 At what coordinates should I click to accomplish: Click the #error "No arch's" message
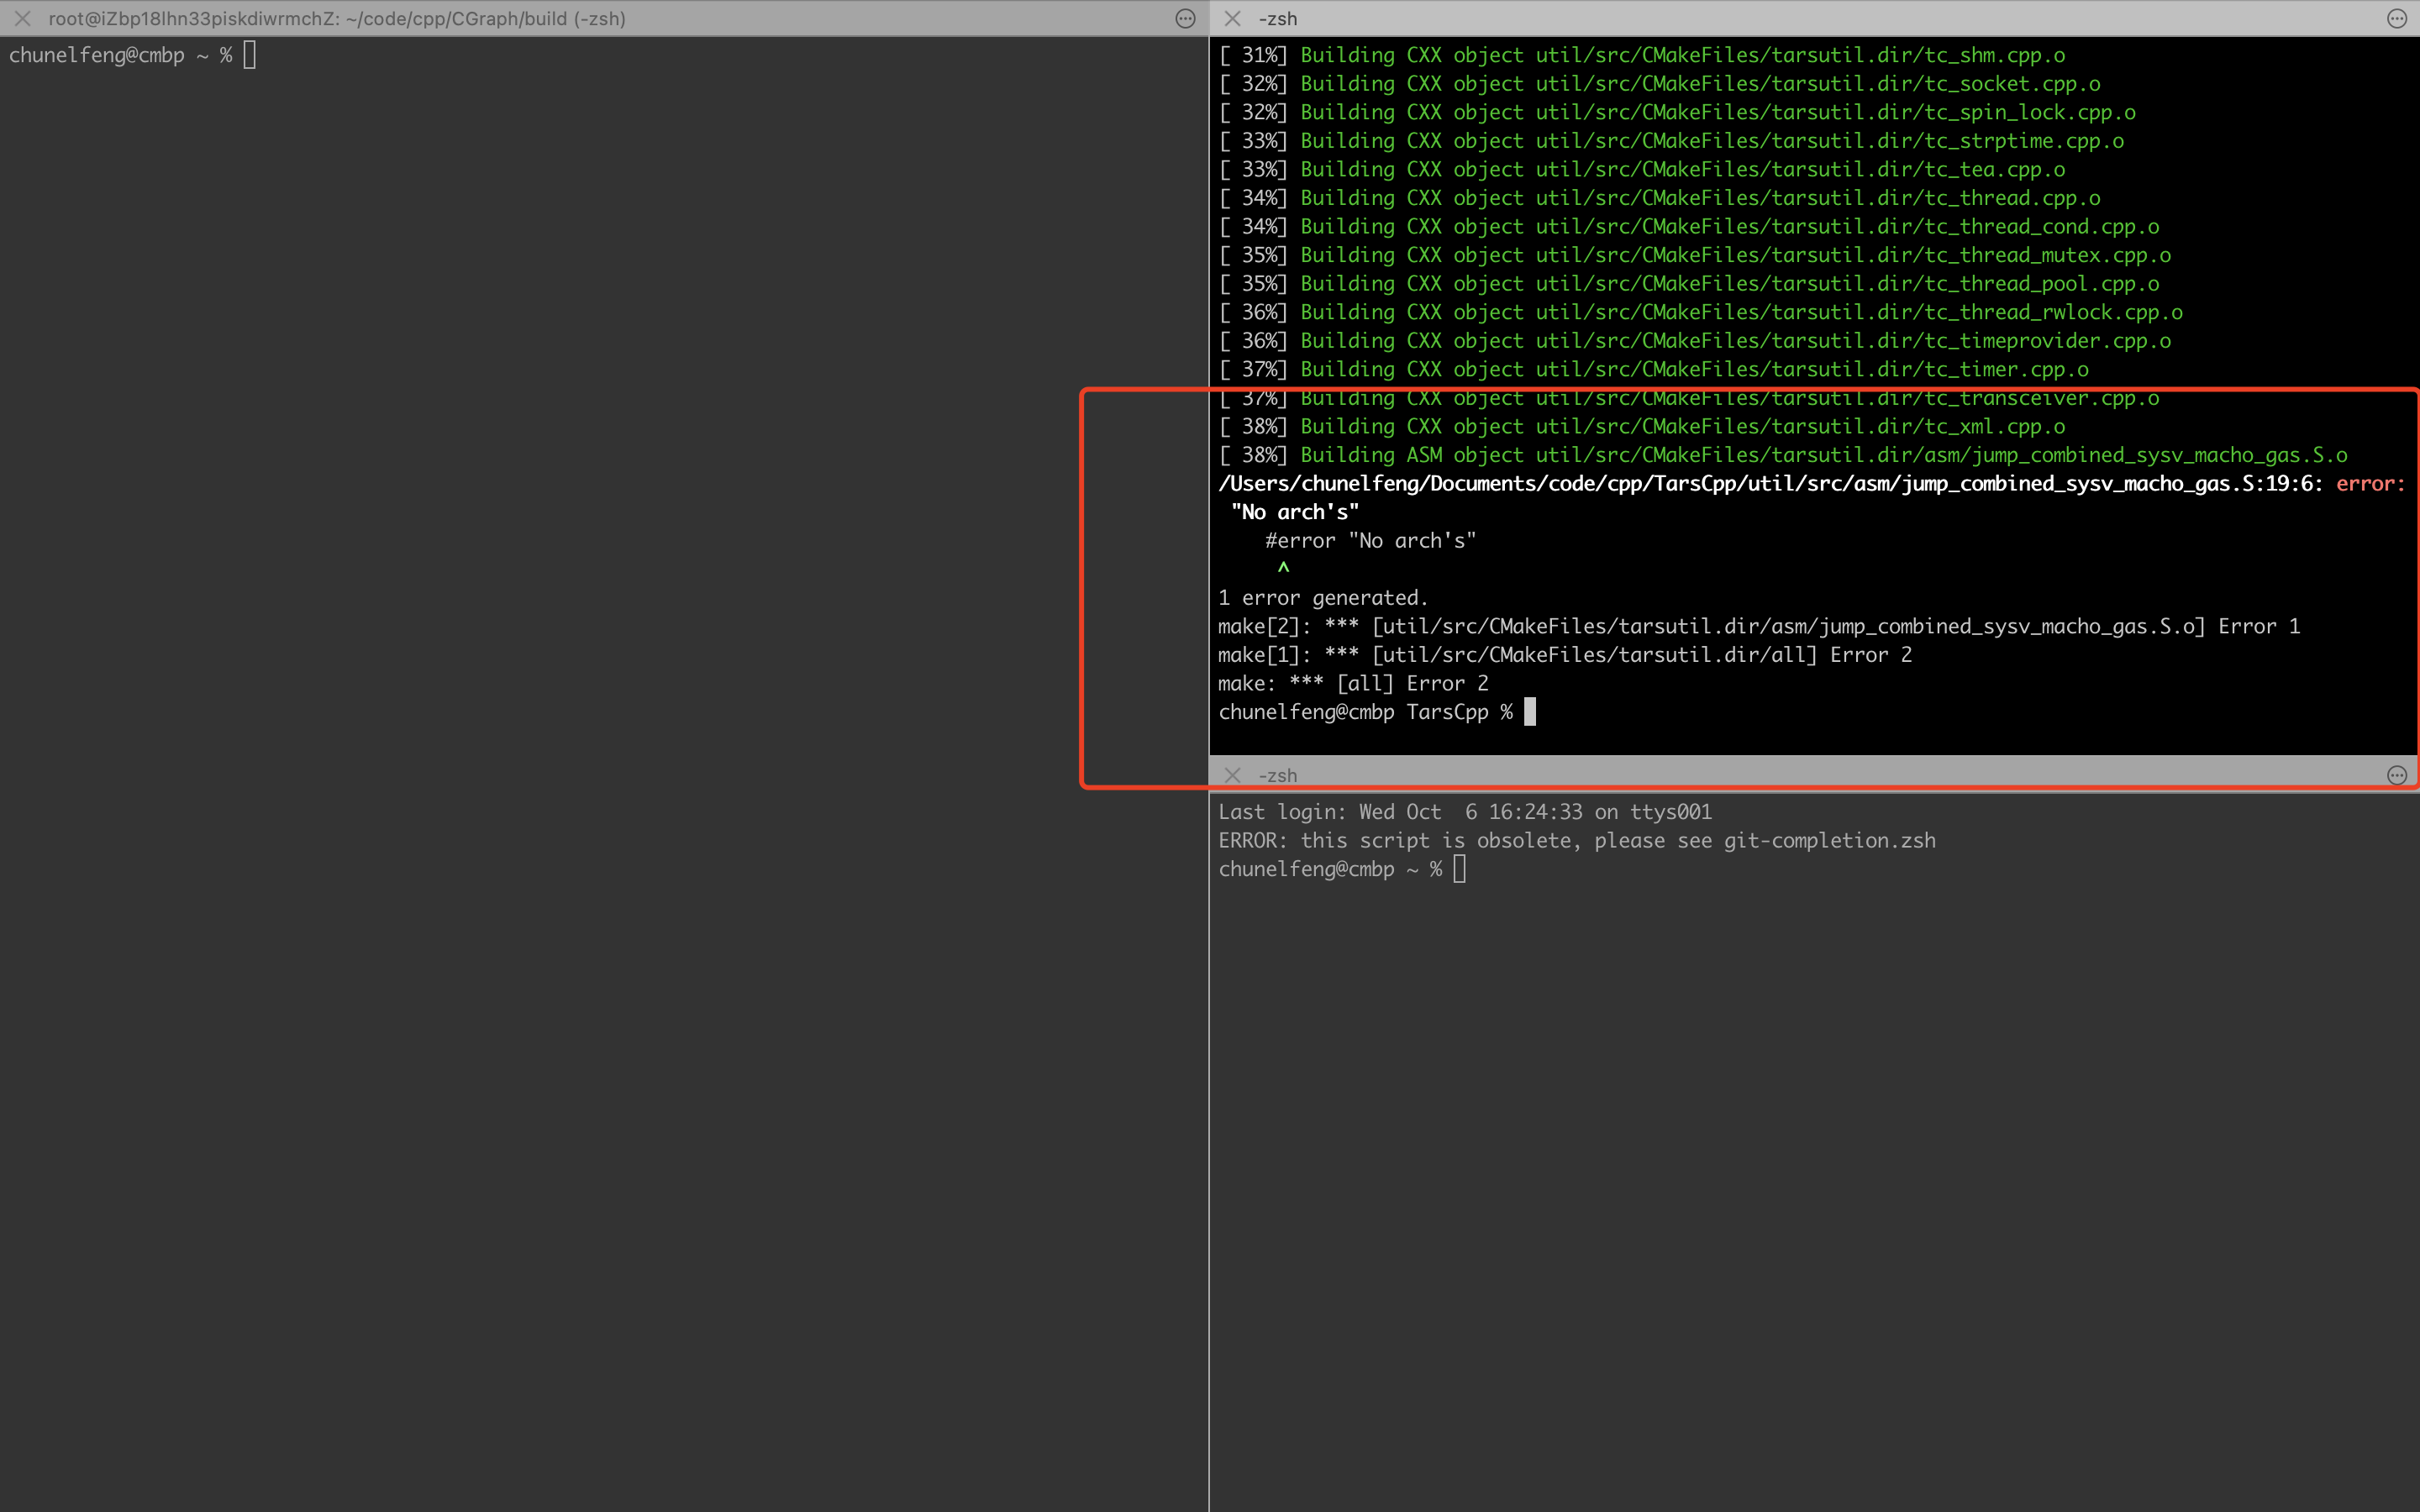pos(1368,540)
